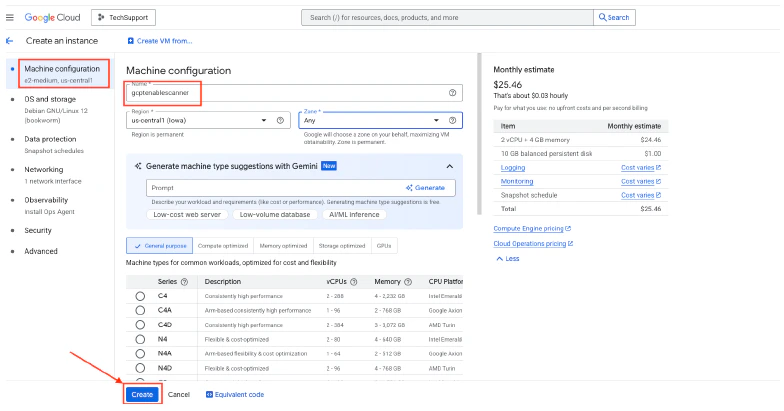Open the Equivalent code link
The height and width of the screenshot is (411, 784).
point(239,394)
